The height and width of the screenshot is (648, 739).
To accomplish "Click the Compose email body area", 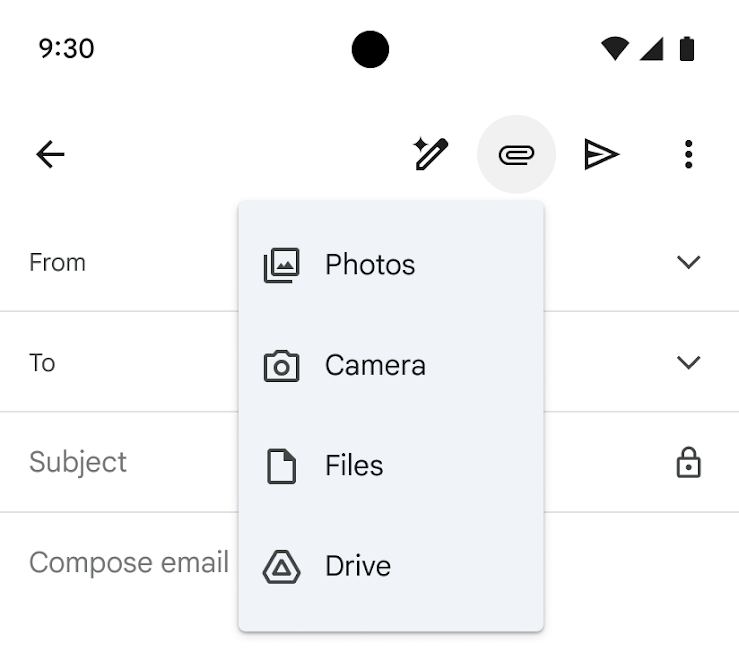I will 128,563.
